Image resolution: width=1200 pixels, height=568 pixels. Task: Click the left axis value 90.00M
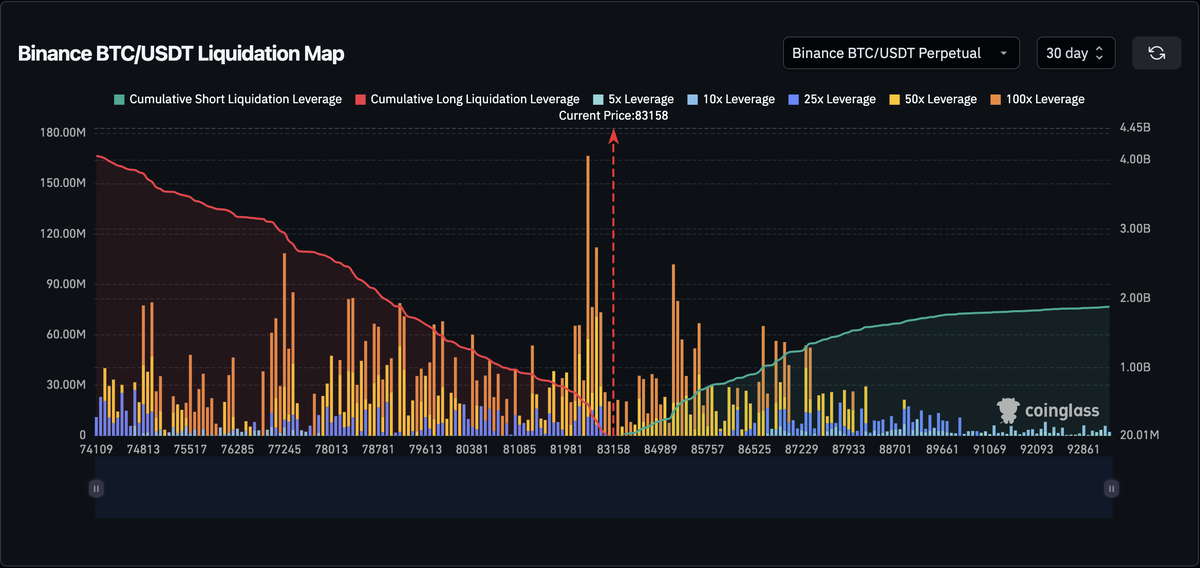[66, 284]
